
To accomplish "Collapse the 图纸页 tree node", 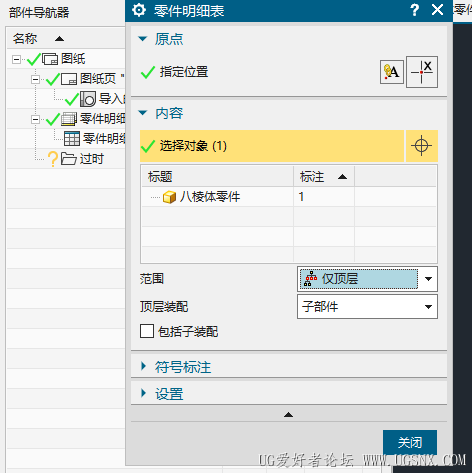I will pos(35,79).
